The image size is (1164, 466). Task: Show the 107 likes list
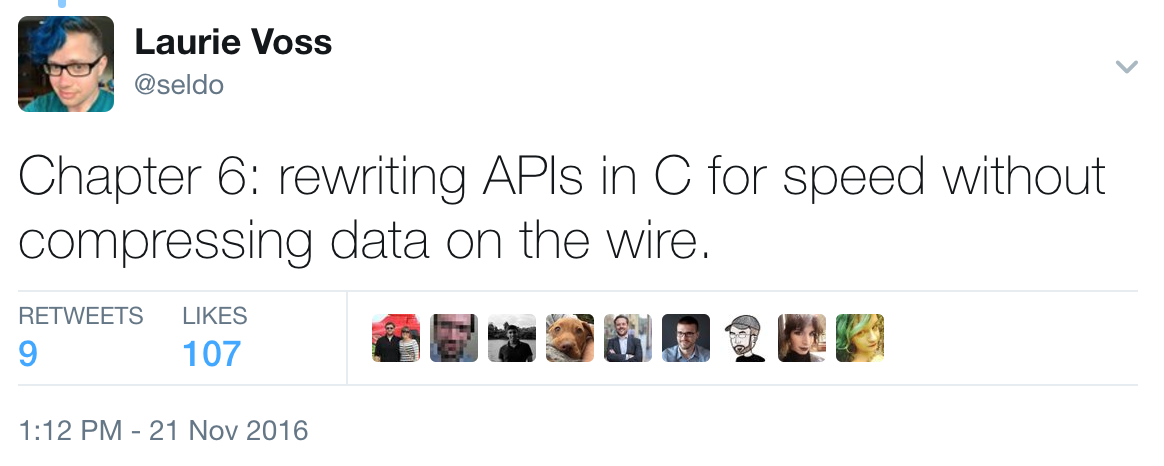[212, 353]
